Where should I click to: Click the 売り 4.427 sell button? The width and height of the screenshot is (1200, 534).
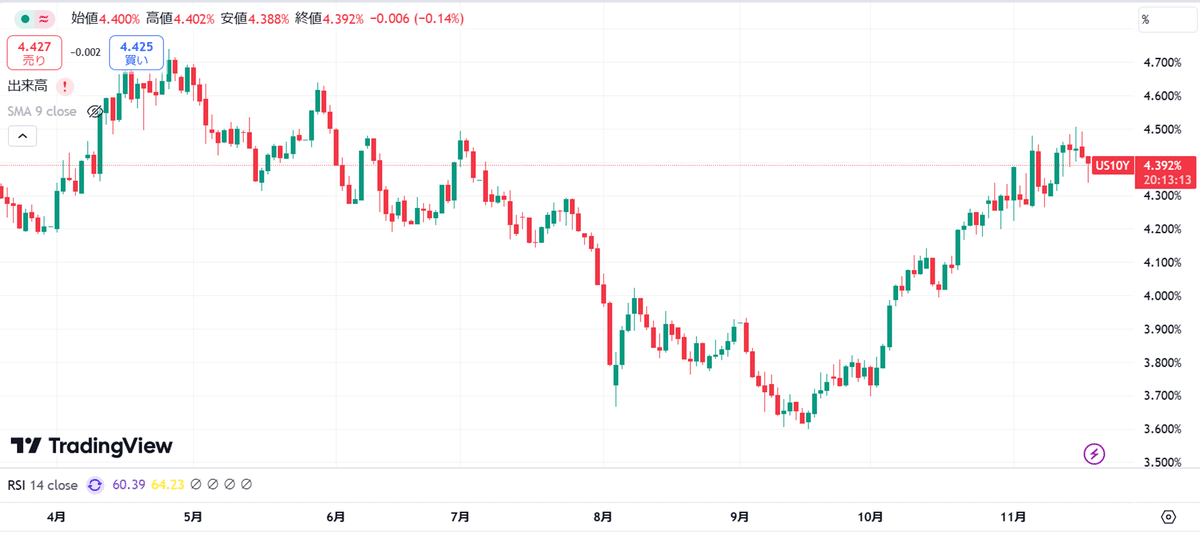pyautogui.click(x=35, y=53)
